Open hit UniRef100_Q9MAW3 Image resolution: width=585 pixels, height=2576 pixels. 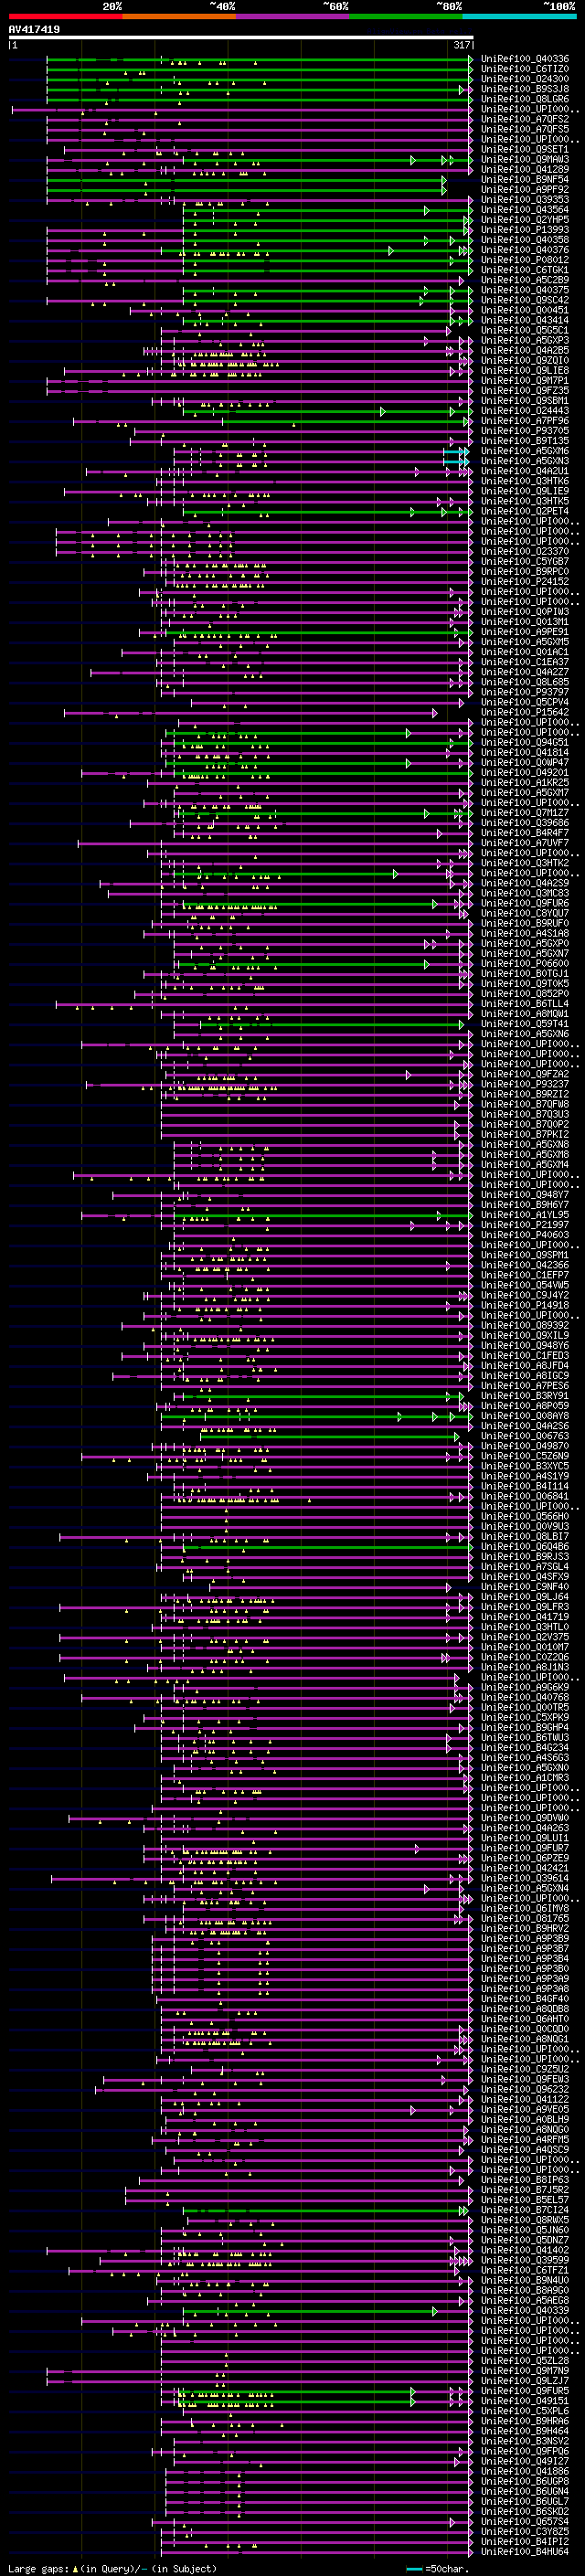click(x=524, y=160)
